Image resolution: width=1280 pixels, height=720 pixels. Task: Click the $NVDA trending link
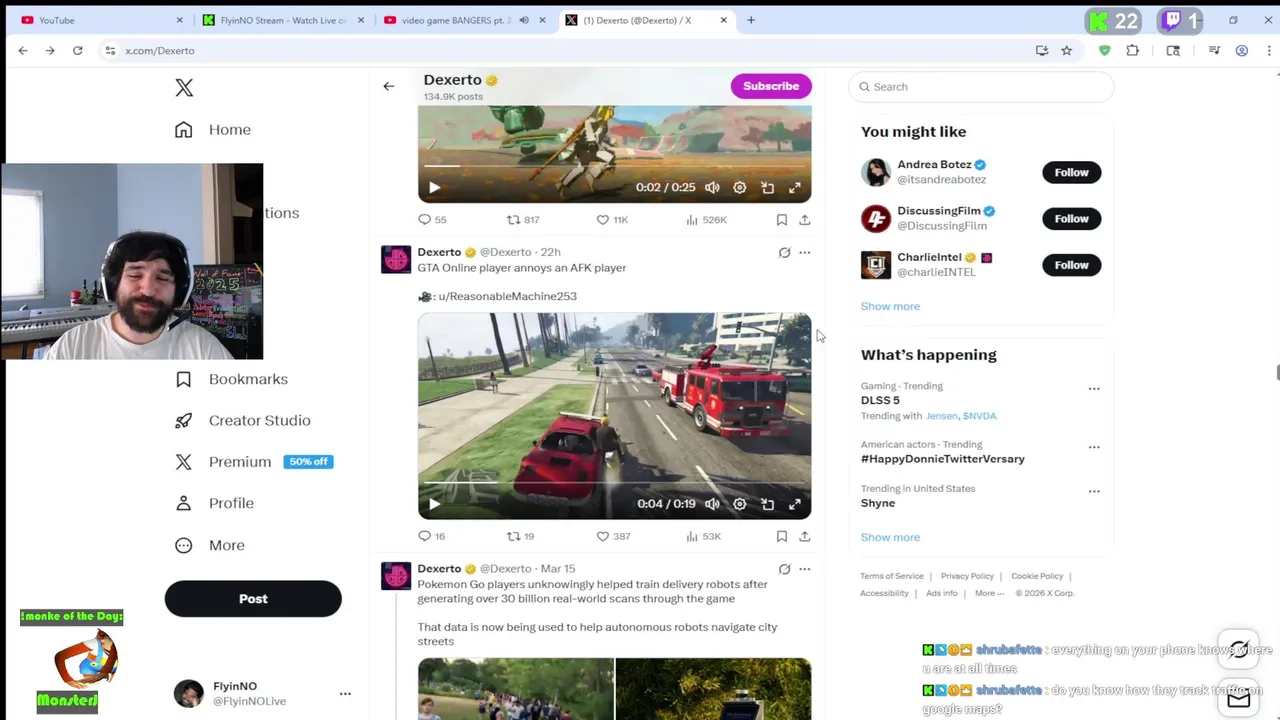[979, 416]
